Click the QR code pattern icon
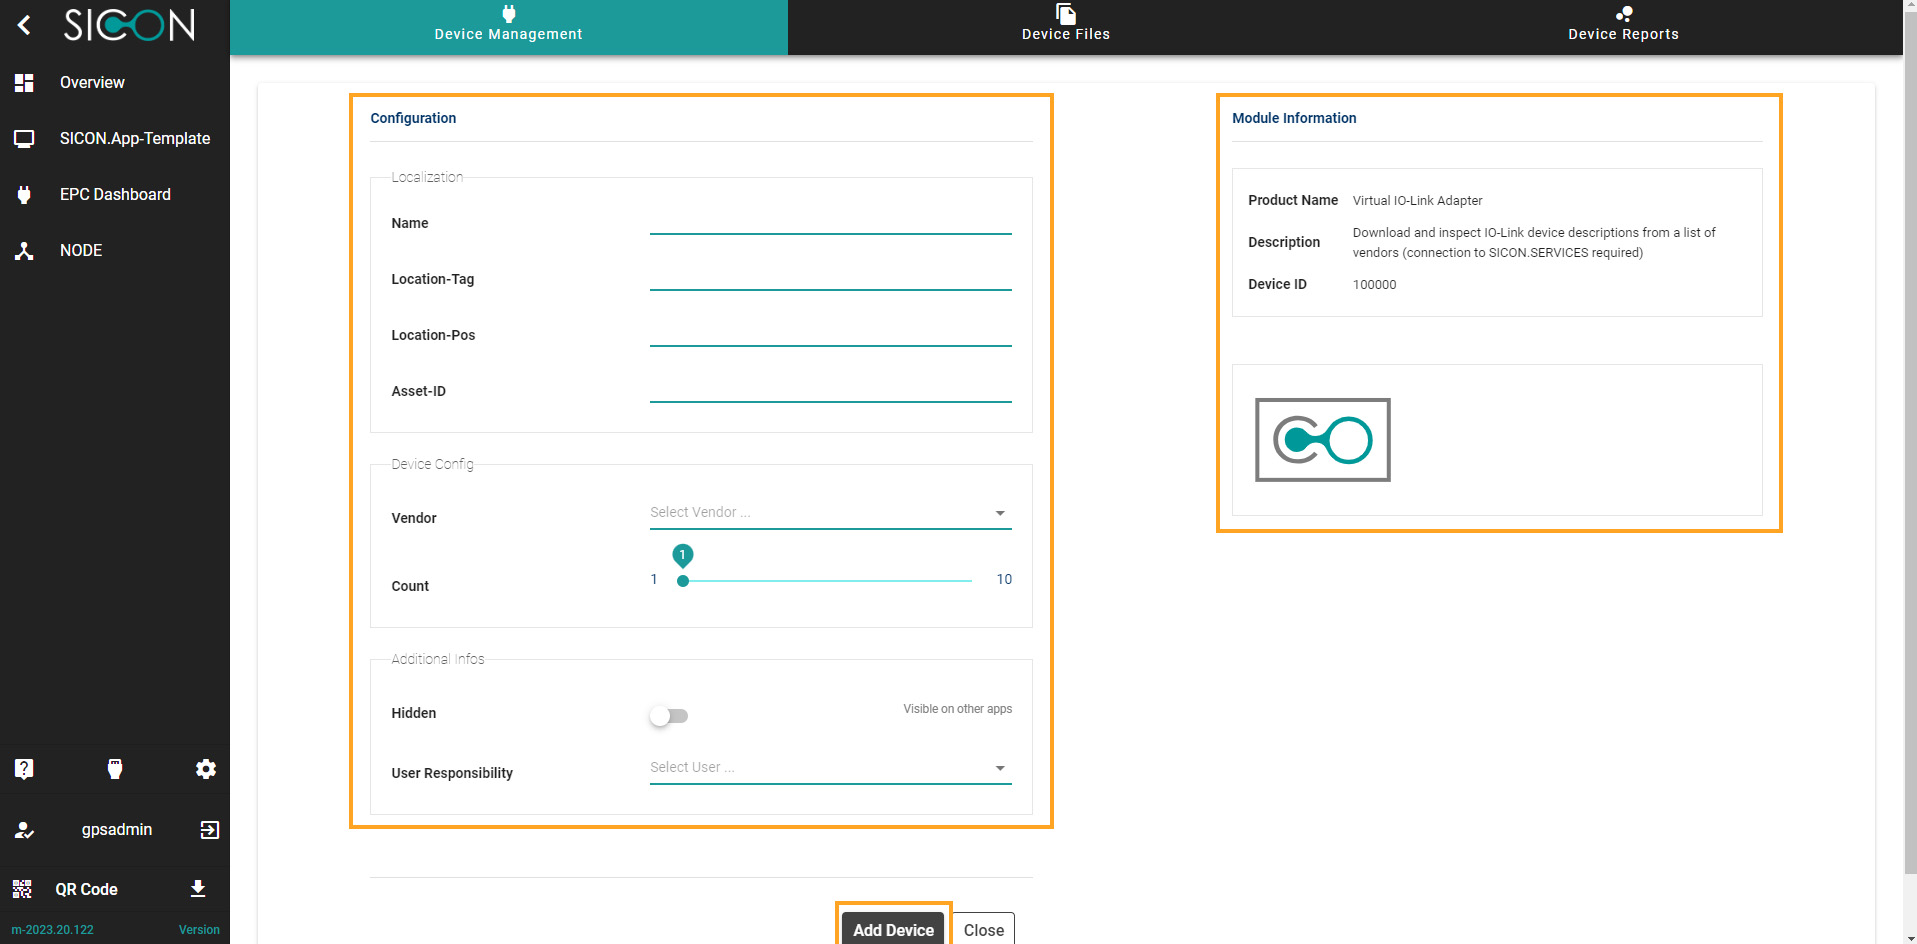The height and width of the screenshot is (944, 1917). pyautogui.click(x=22, y=889)
